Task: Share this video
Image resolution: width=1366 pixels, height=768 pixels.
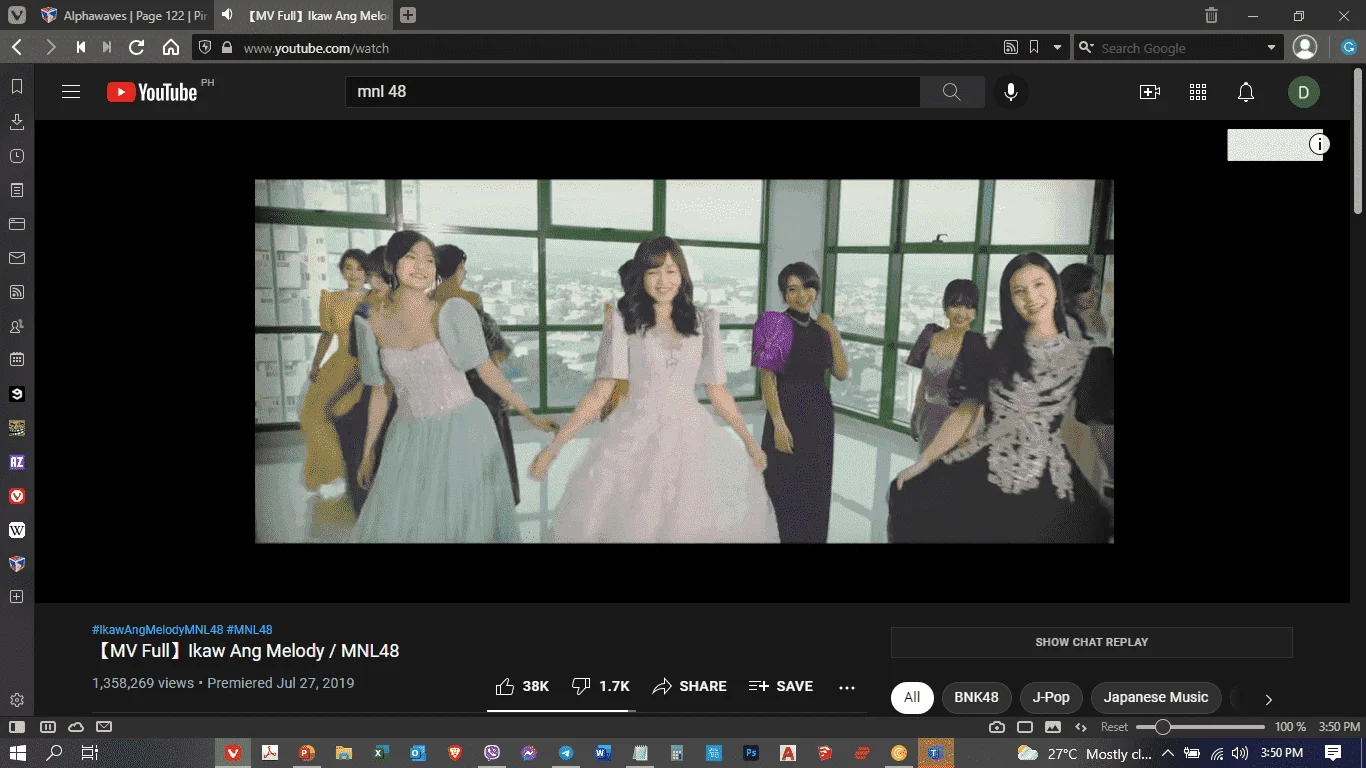Action: [690, 686]
